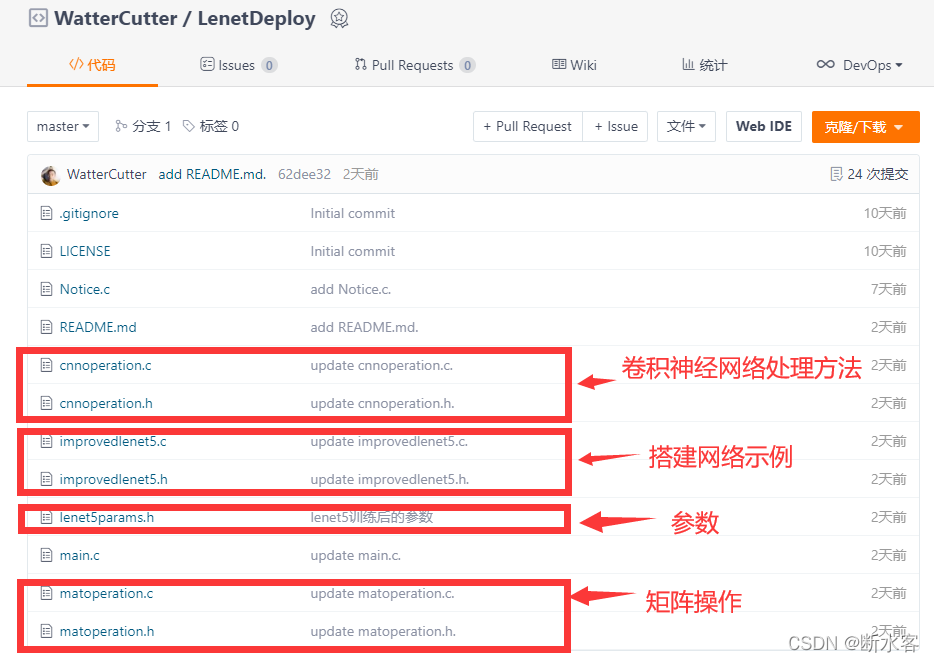Click the update main.c. commit message
This screenshot has width=934, height=662.
pos(356,555)
